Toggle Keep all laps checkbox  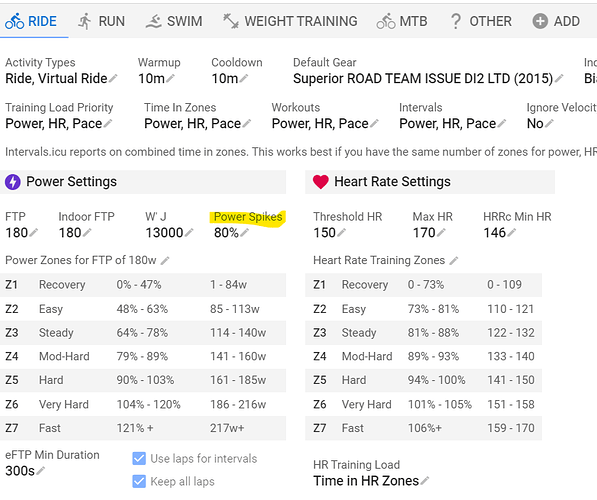[139, 481]
